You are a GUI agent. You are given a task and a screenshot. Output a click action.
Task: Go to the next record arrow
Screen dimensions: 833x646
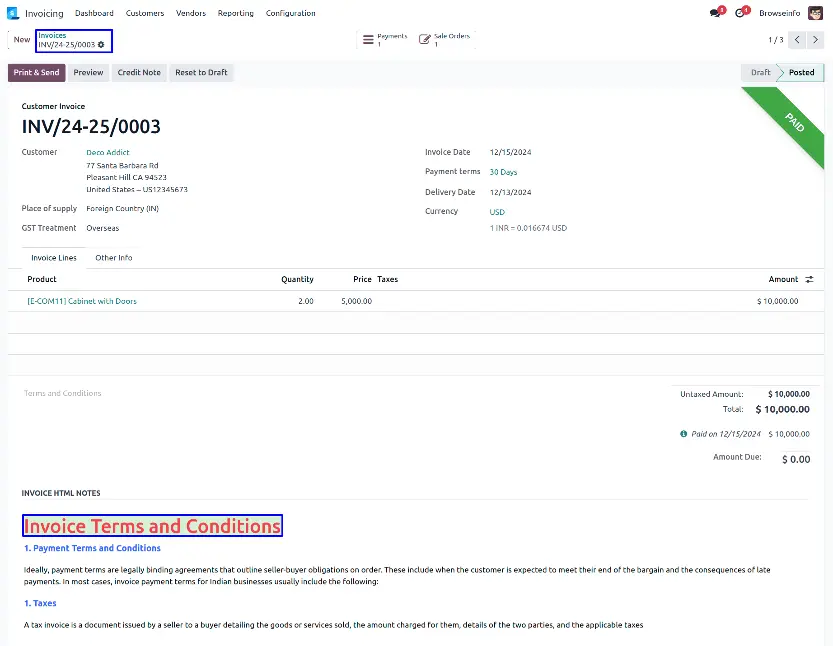tap(815, 40)
